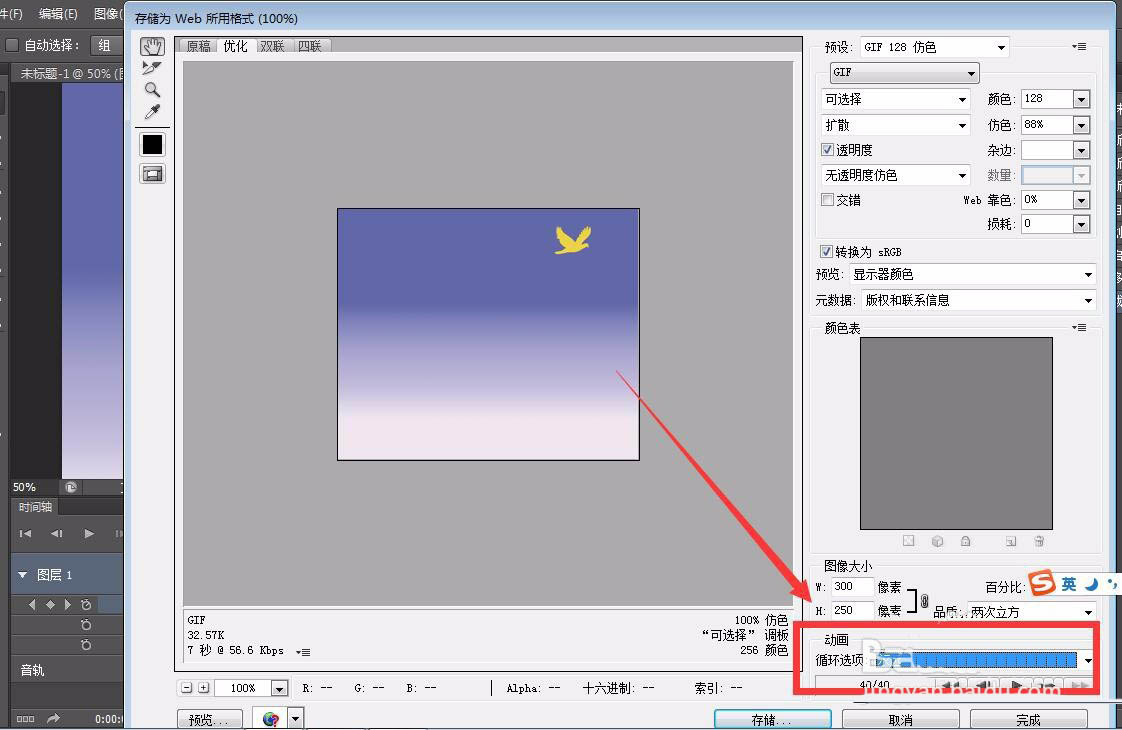Click the width W input field

point(852,587)
